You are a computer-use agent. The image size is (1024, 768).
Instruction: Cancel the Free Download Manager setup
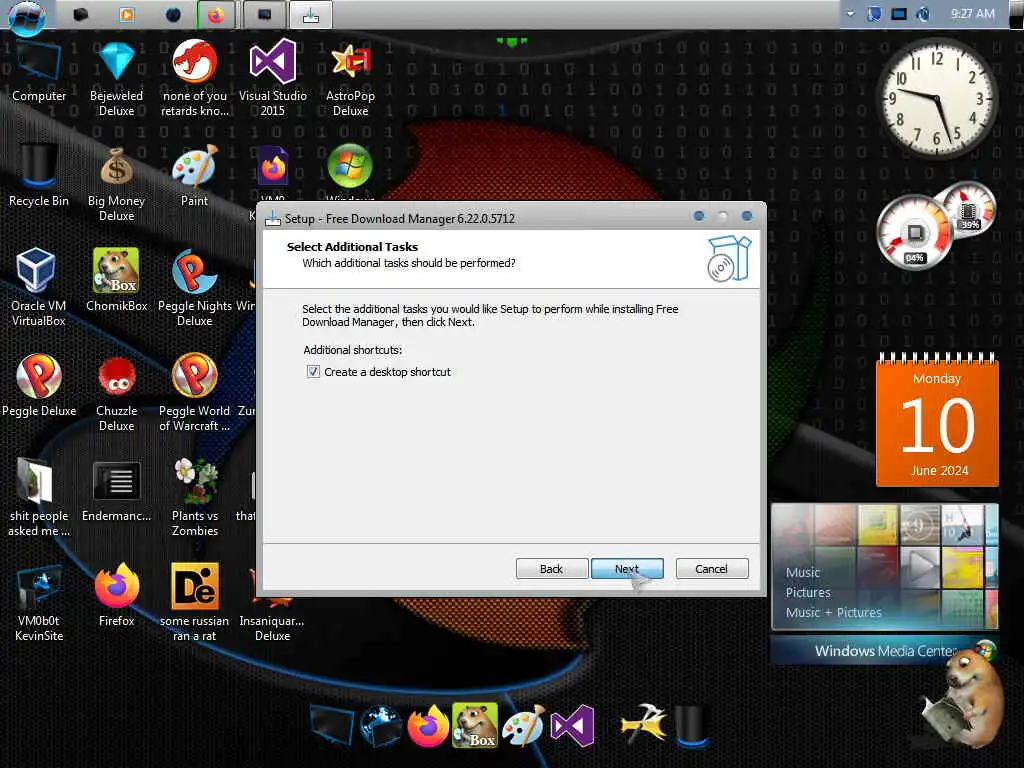point(711,569)
